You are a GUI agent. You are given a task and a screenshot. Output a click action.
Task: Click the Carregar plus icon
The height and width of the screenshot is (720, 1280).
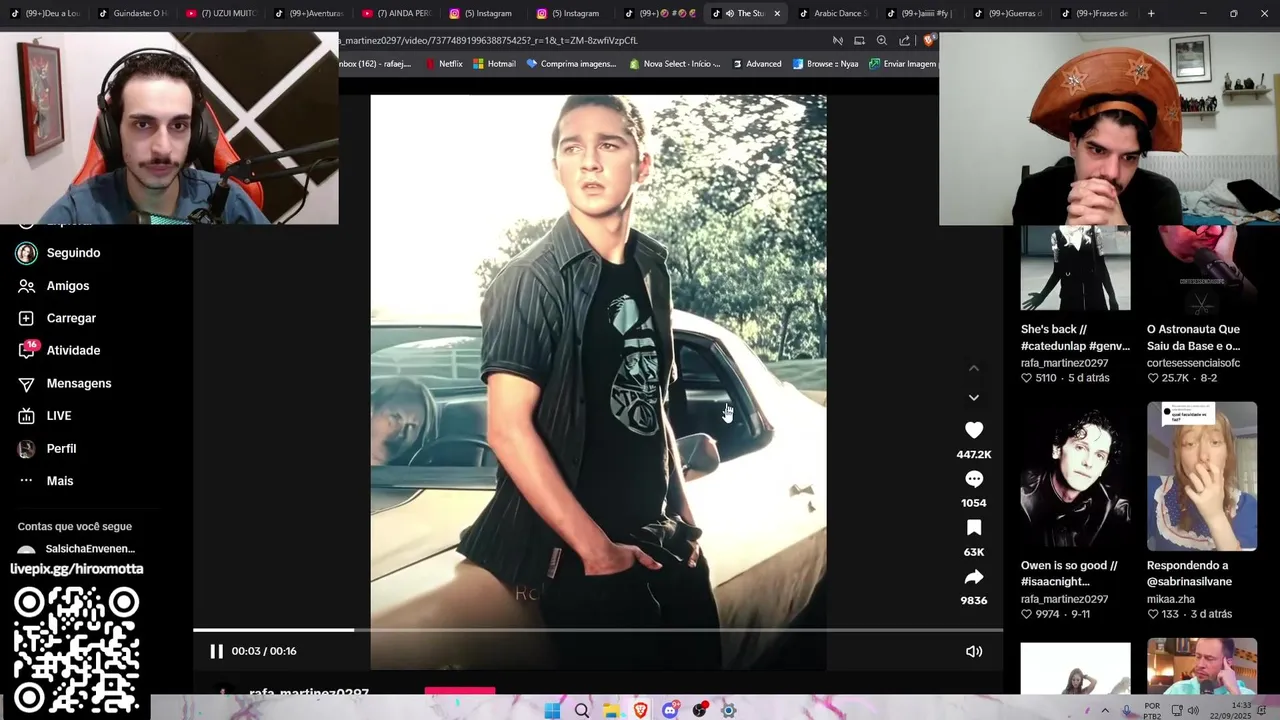point(27,318)
